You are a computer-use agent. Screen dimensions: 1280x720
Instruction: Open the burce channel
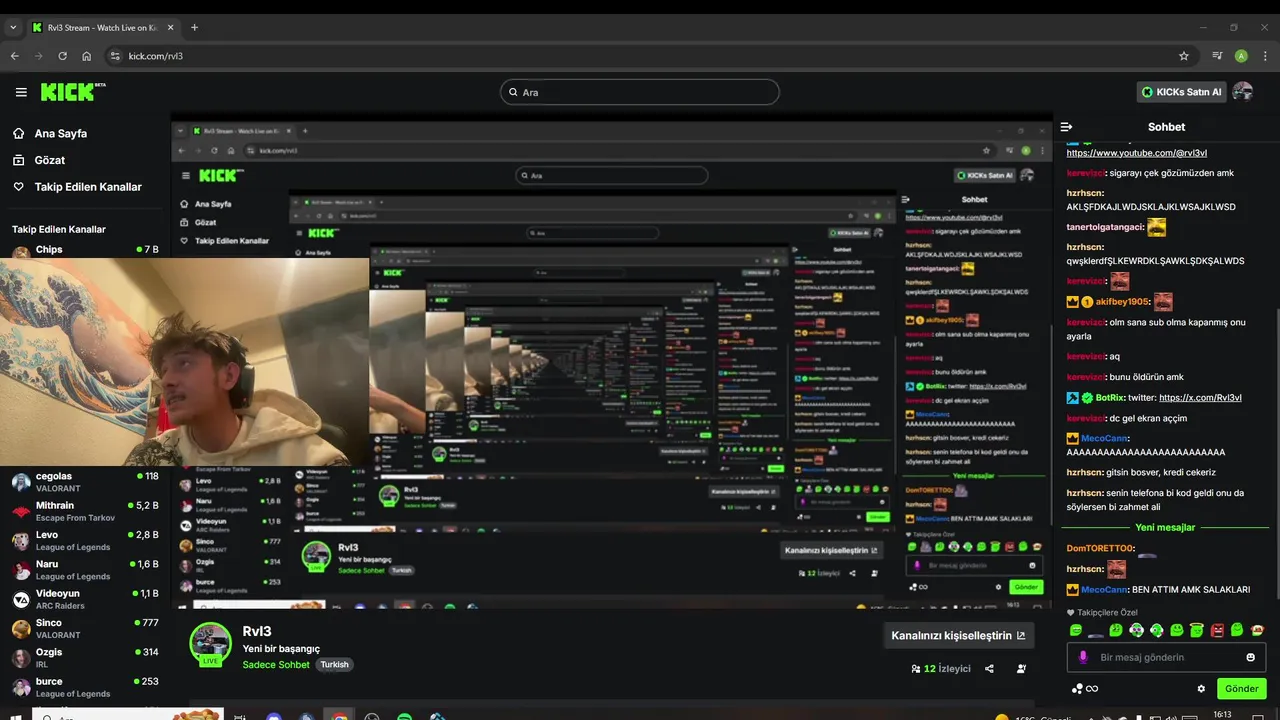click(x=86, y=687)
